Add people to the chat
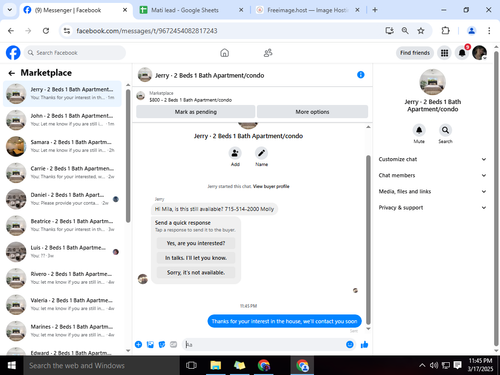 [x=235, y=153]
